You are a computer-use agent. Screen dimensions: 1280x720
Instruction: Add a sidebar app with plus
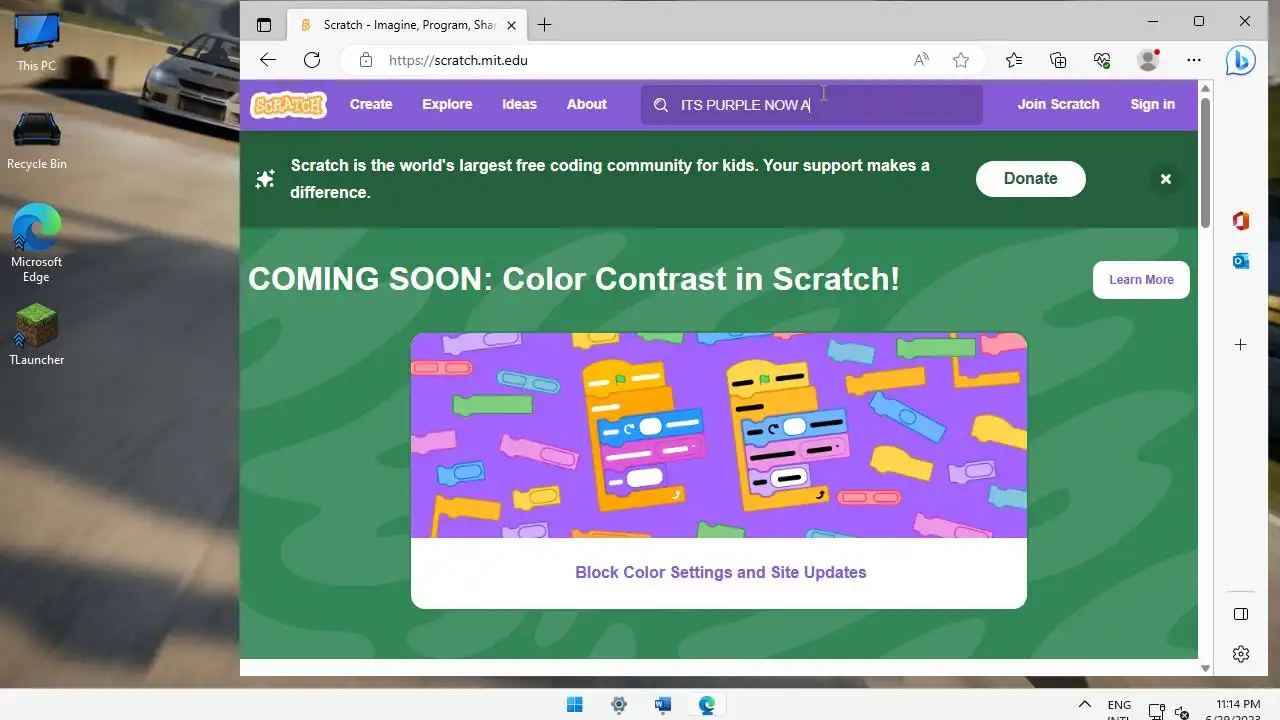1241,344
